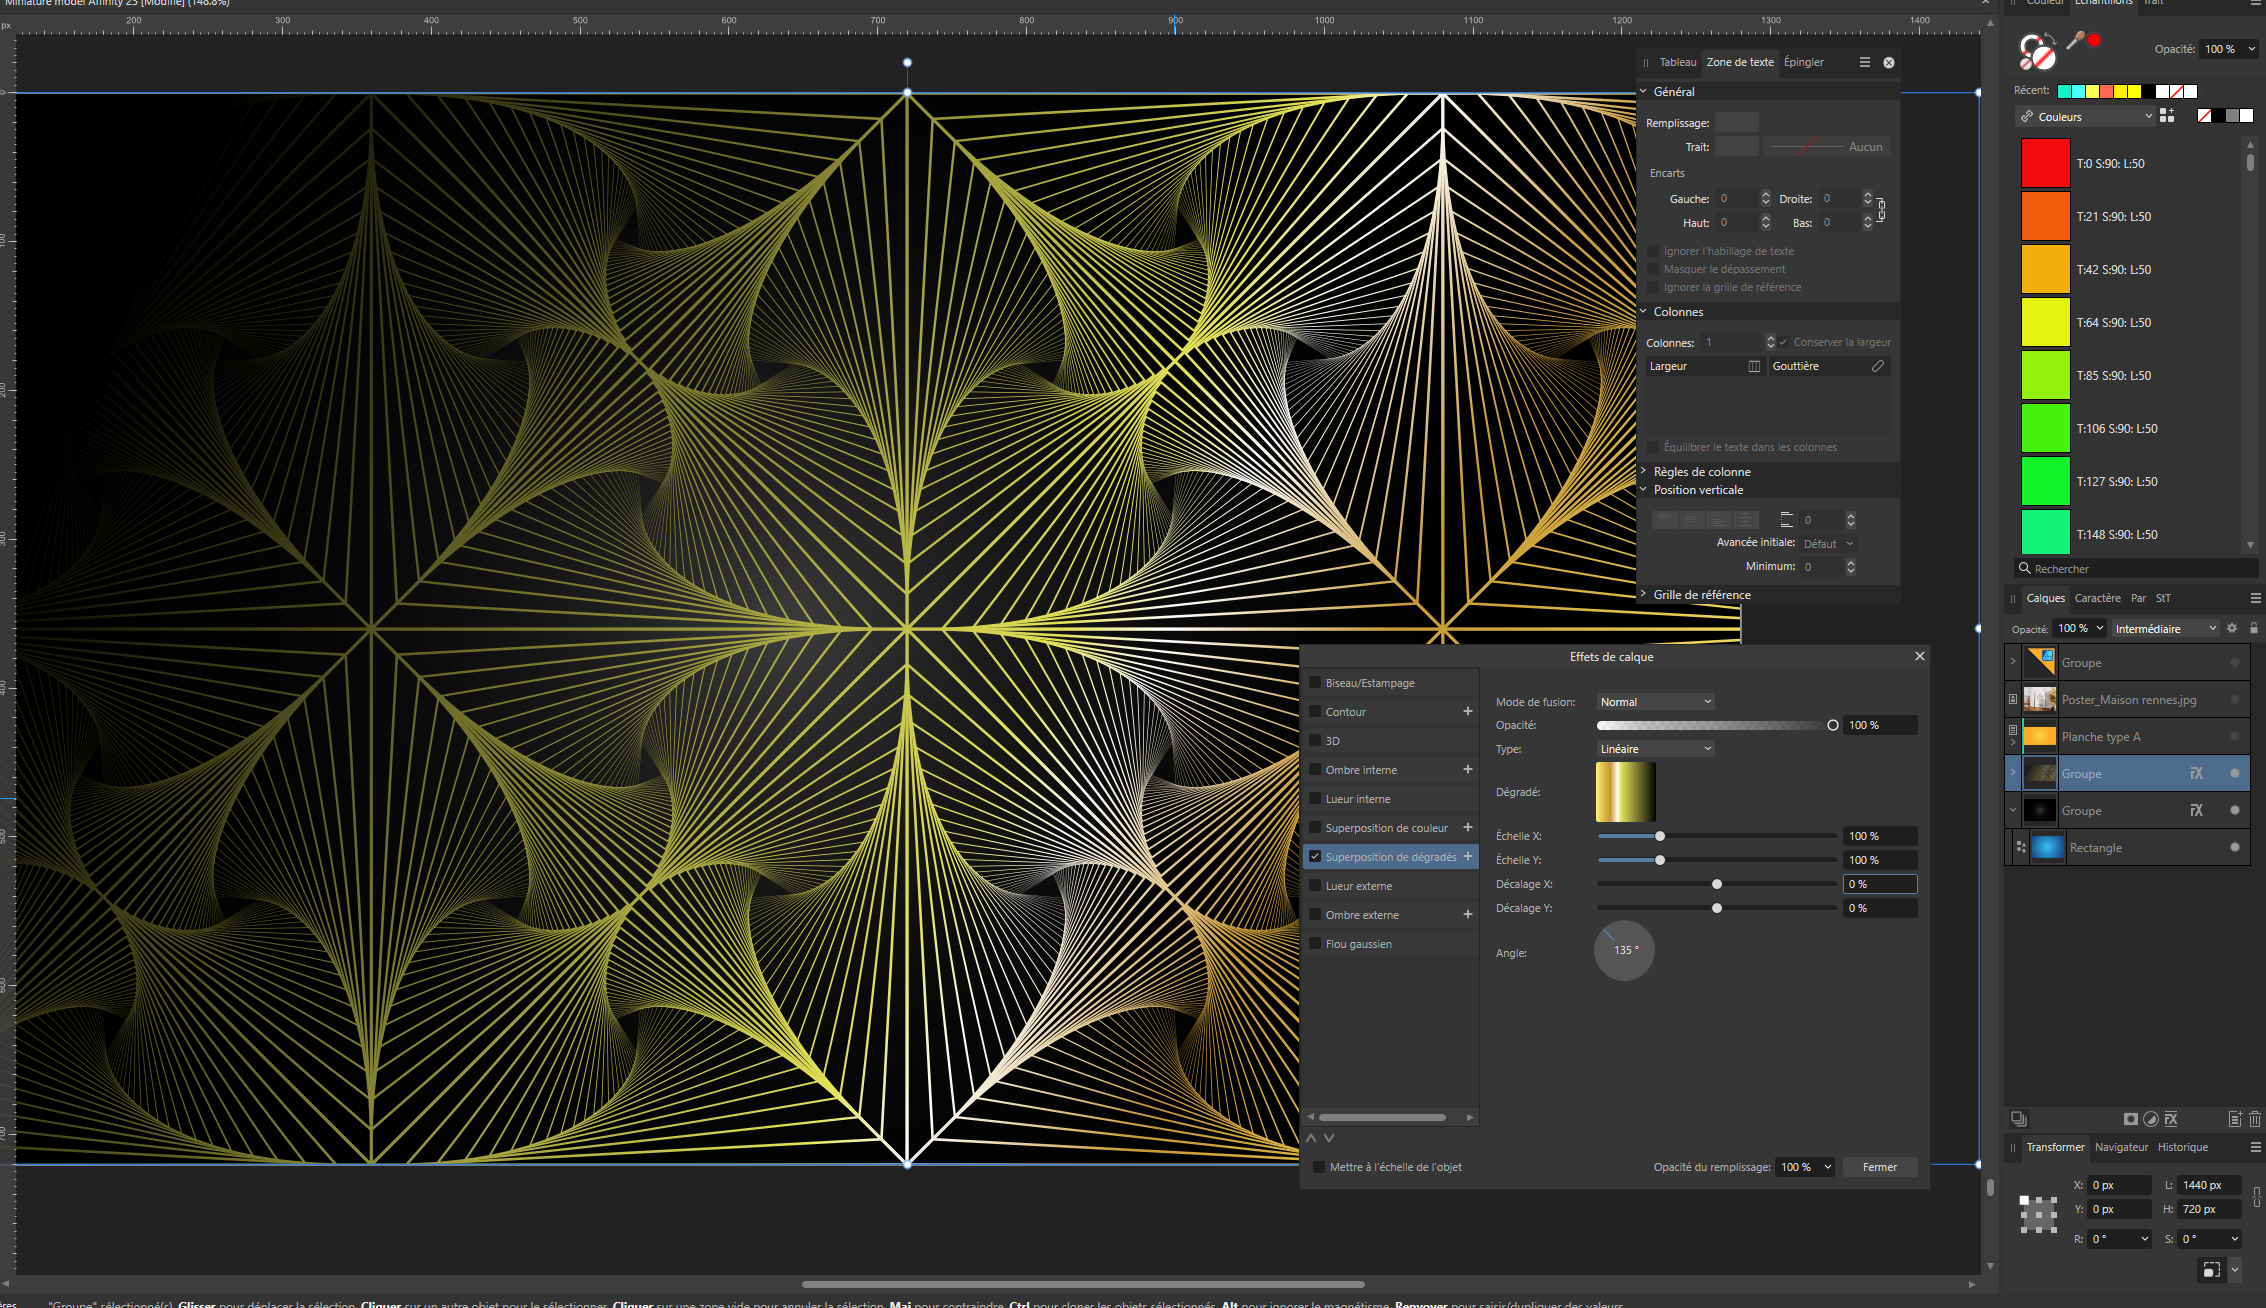
Task: Click the Fermer button
Action: (x=1879, y=1167)
